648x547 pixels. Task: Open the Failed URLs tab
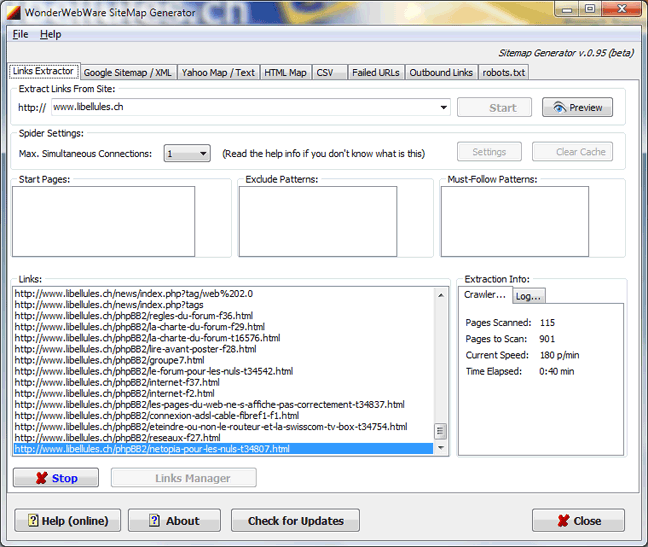pos(376,72)
